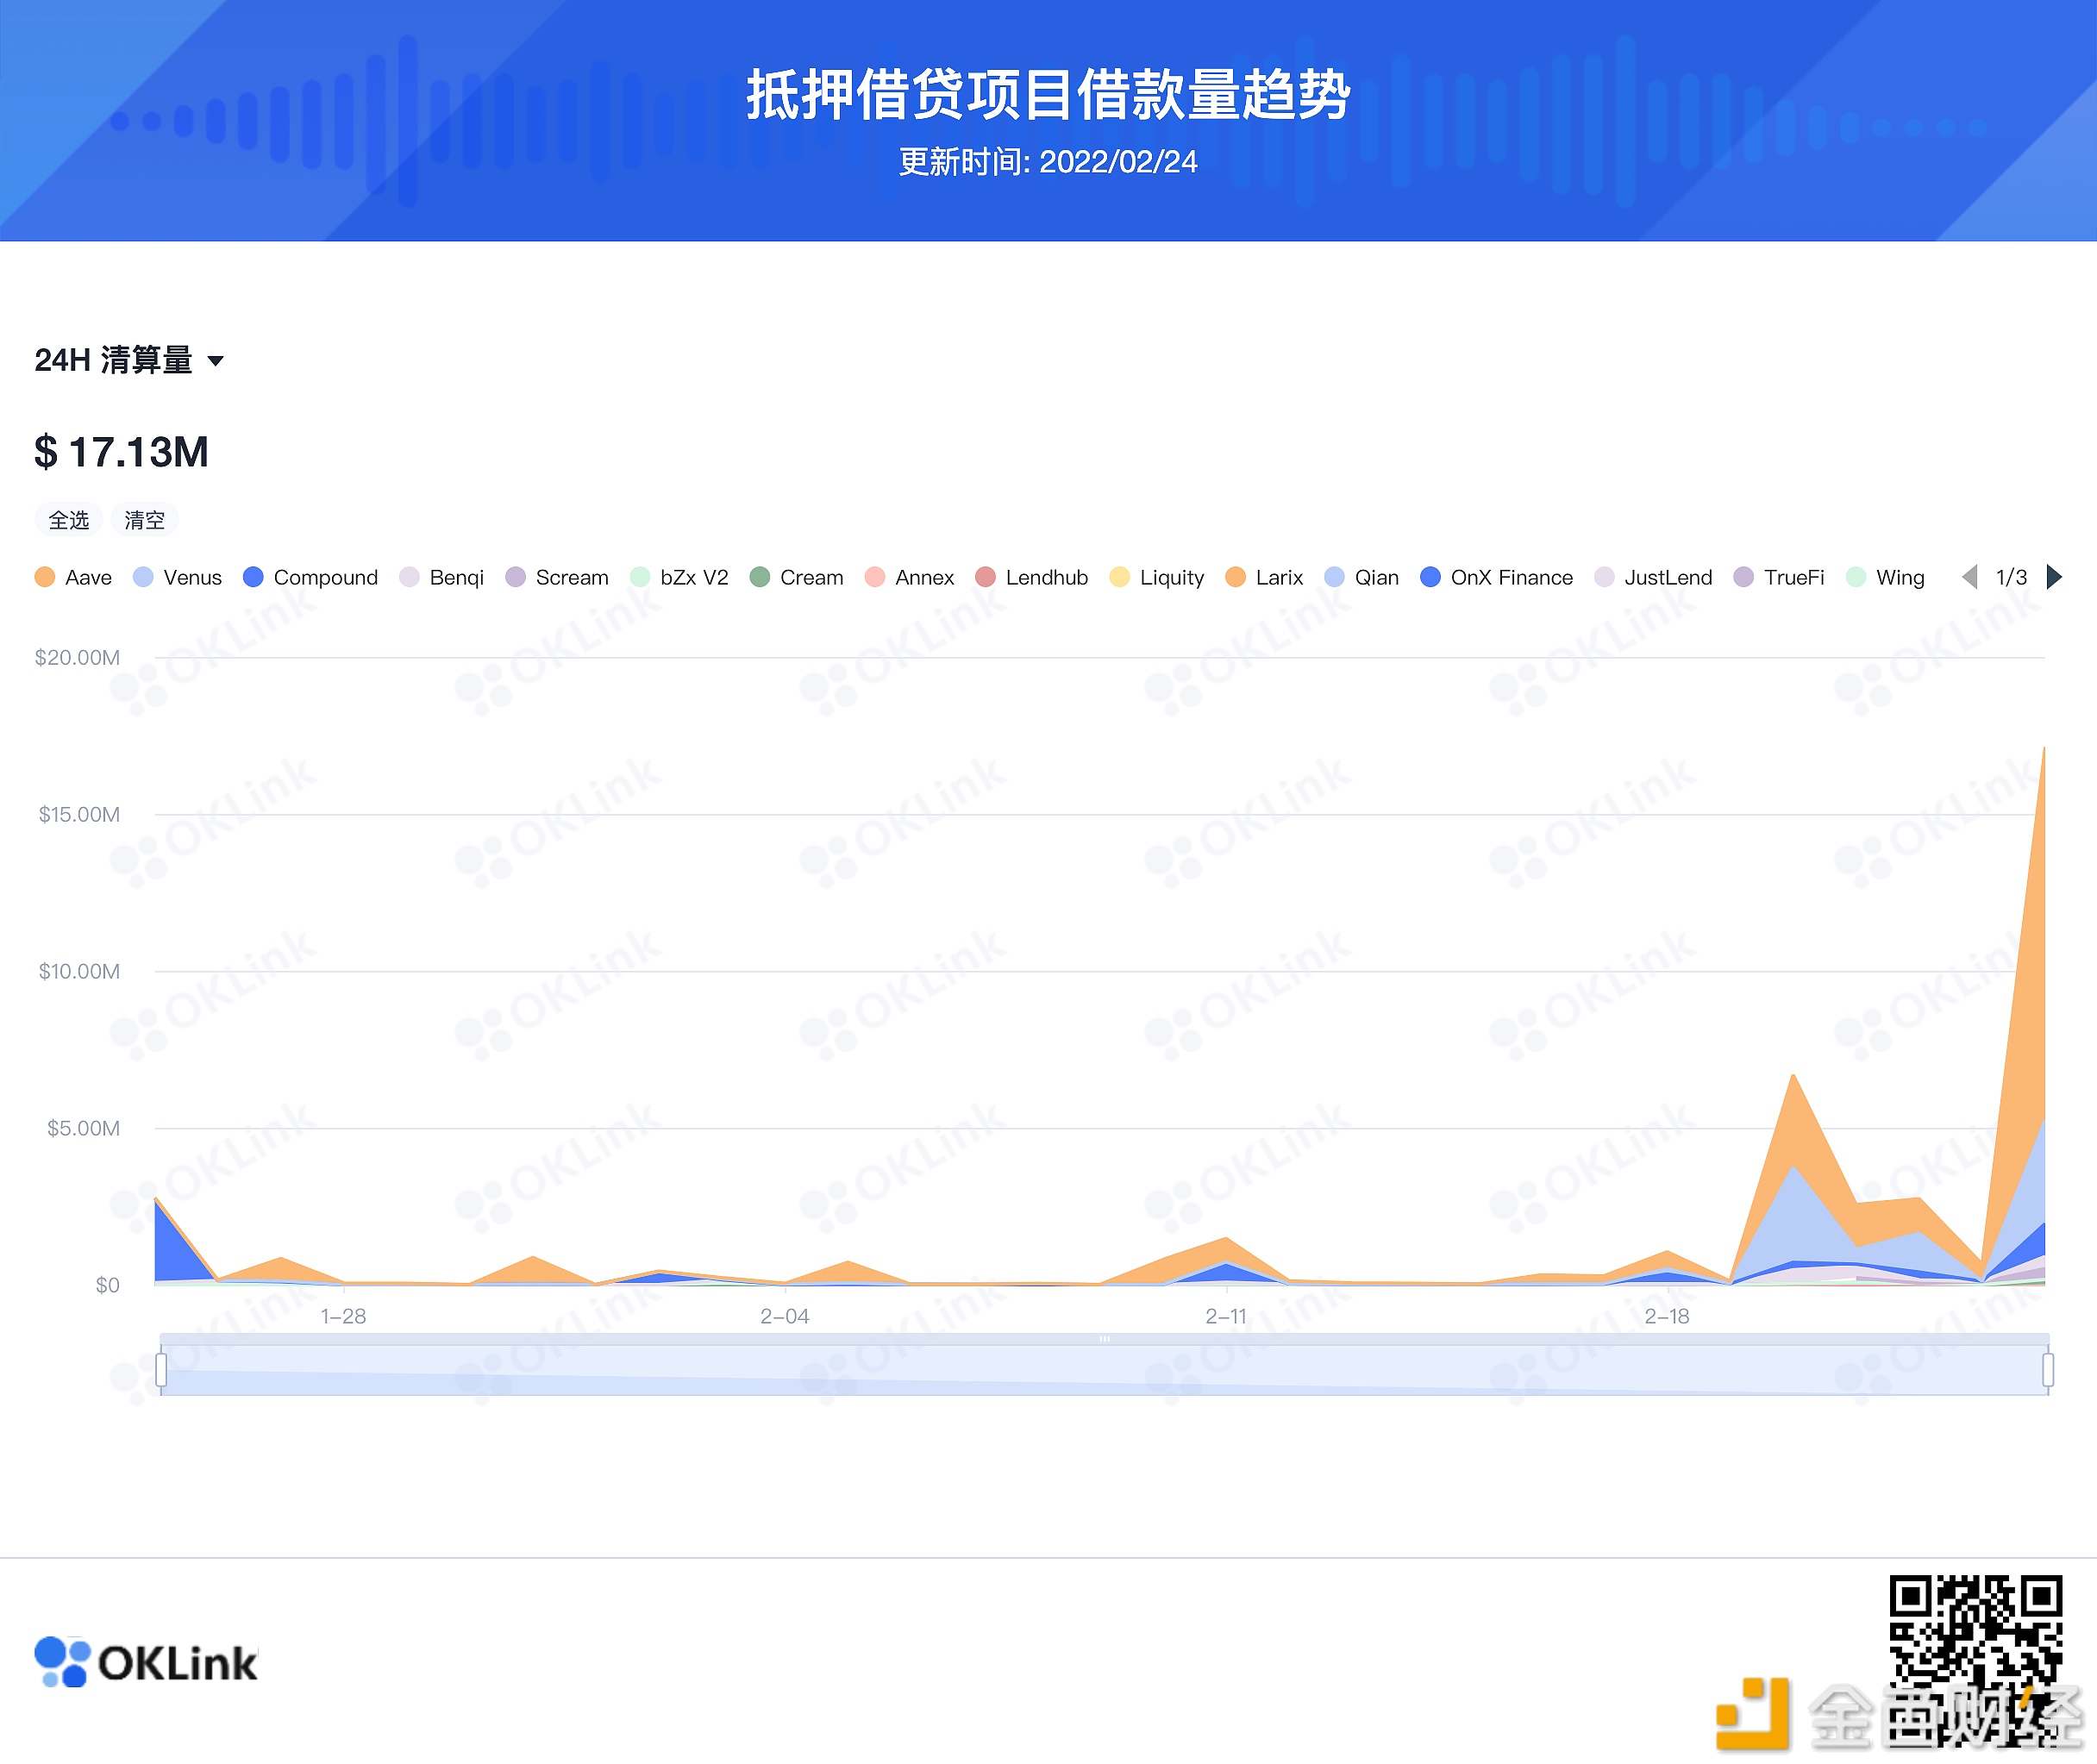Toggle the Cream legend entry
Image resolution: width=2097 pixels, height=1764 pixels.
(x=797, y=577)
